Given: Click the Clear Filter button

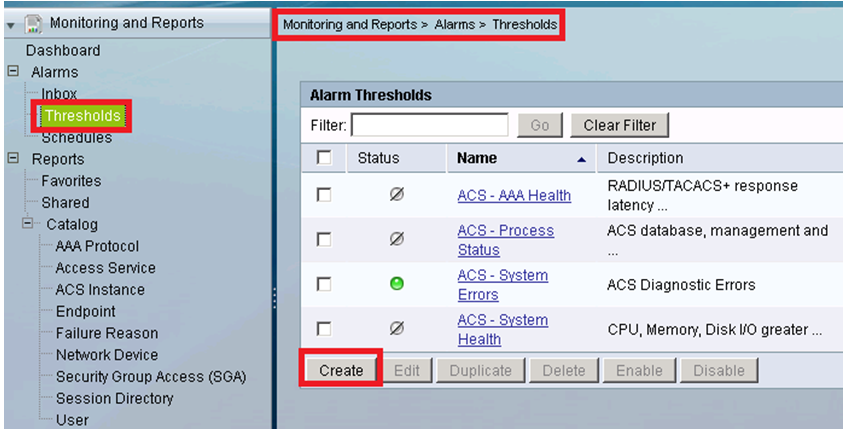Looking at the screenshot, I should (x=620, y=125).
